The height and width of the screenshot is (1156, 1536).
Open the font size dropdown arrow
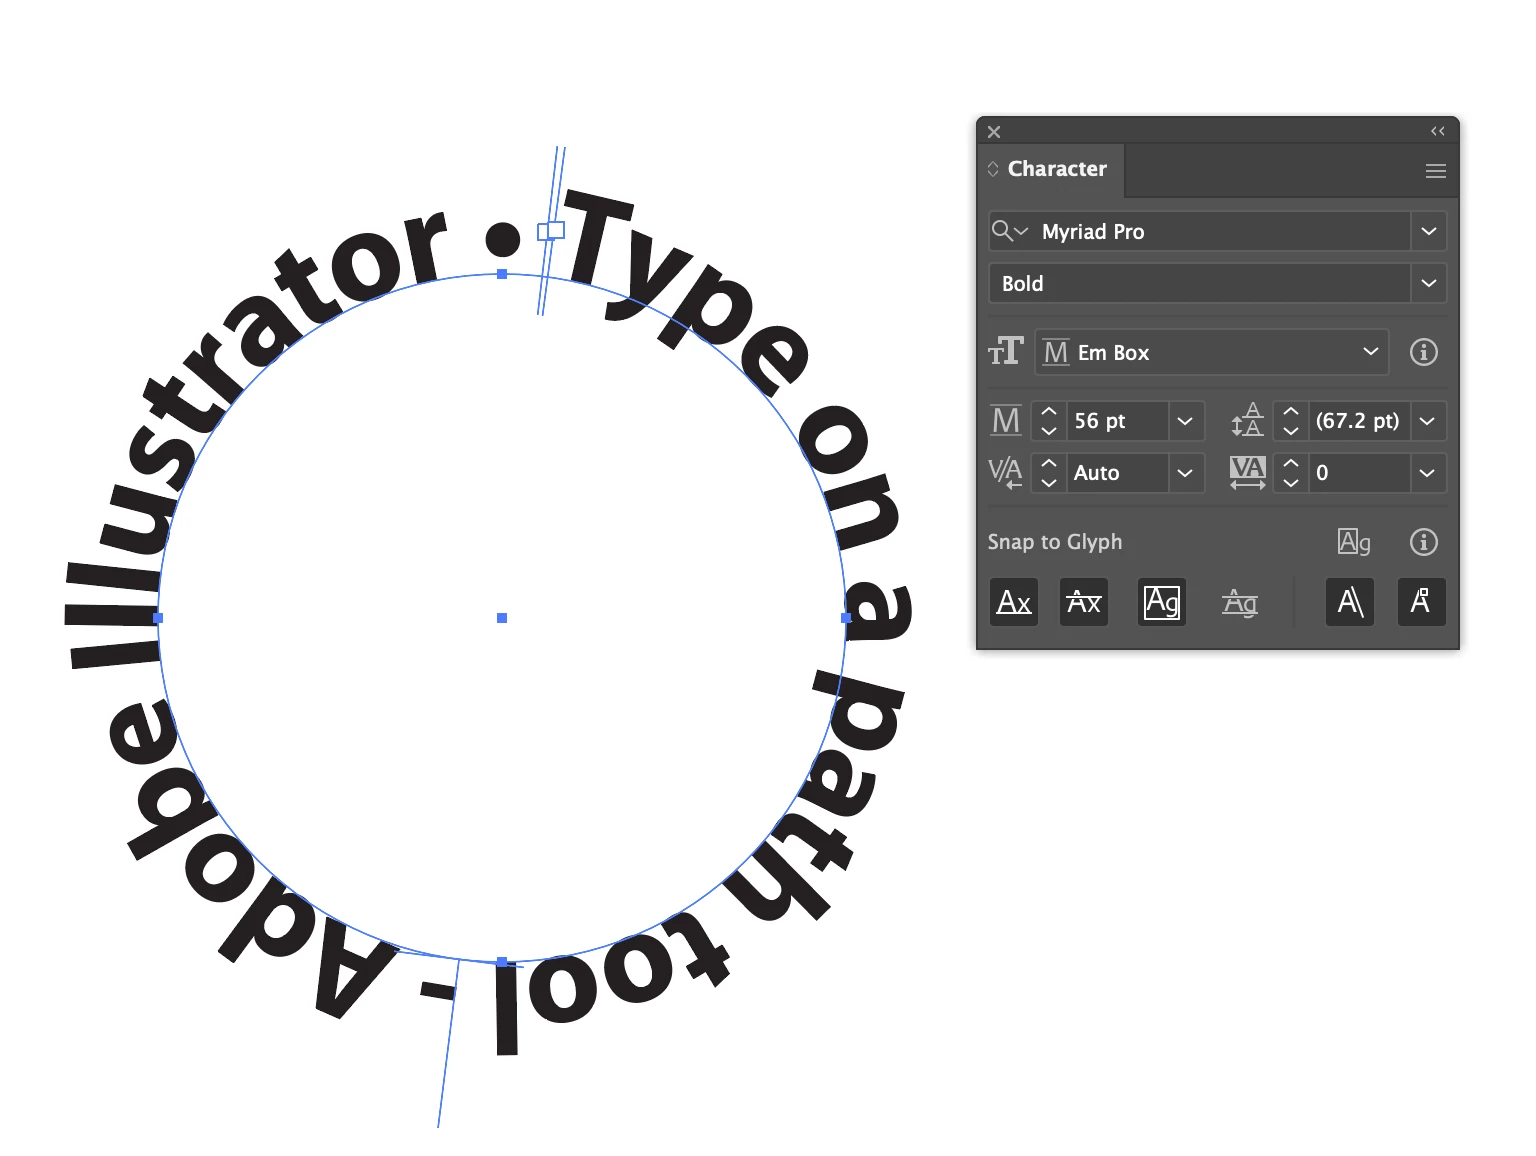(1185, 421)
